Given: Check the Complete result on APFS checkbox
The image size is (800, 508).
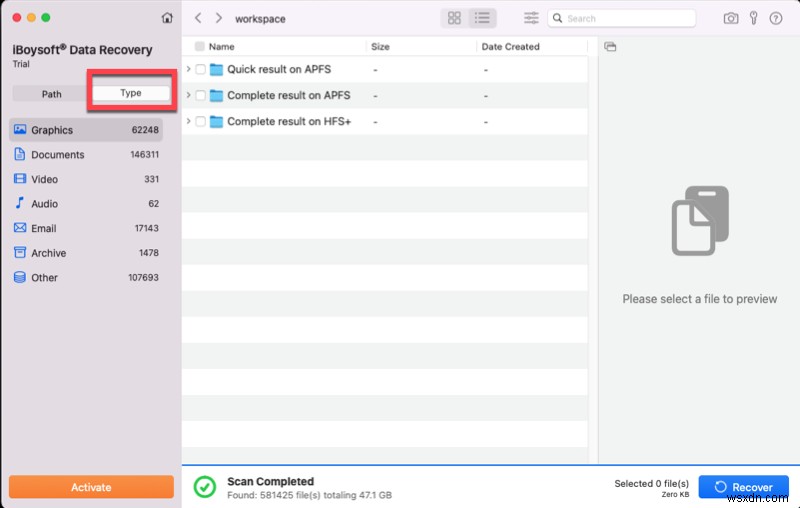Looking at the screenshot, I should coord(201,95).
